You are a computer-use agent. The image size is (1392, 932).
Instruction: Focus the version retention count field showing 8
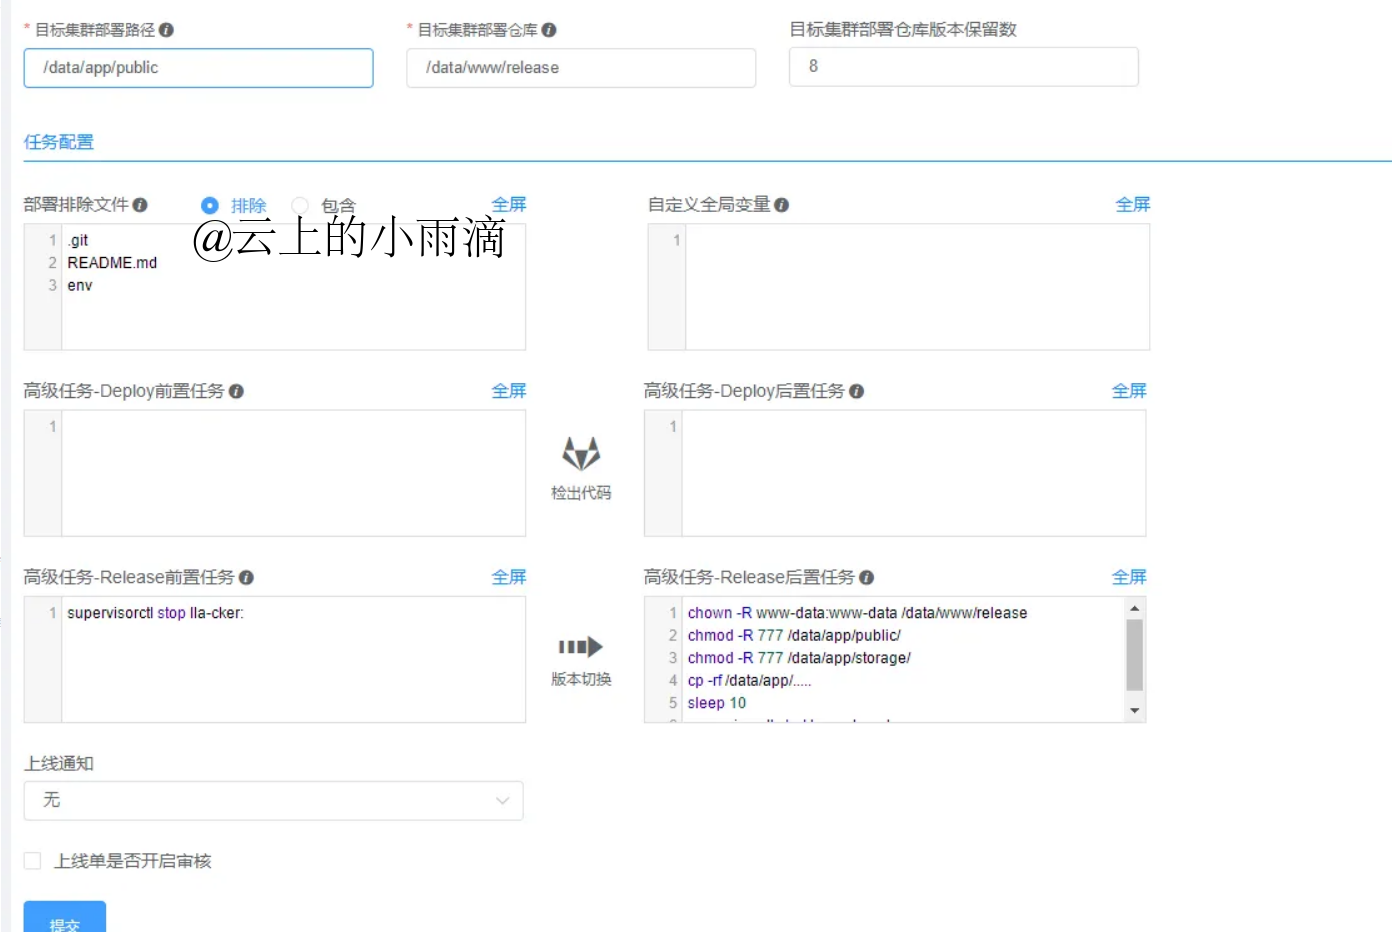(x=964, y=66)
